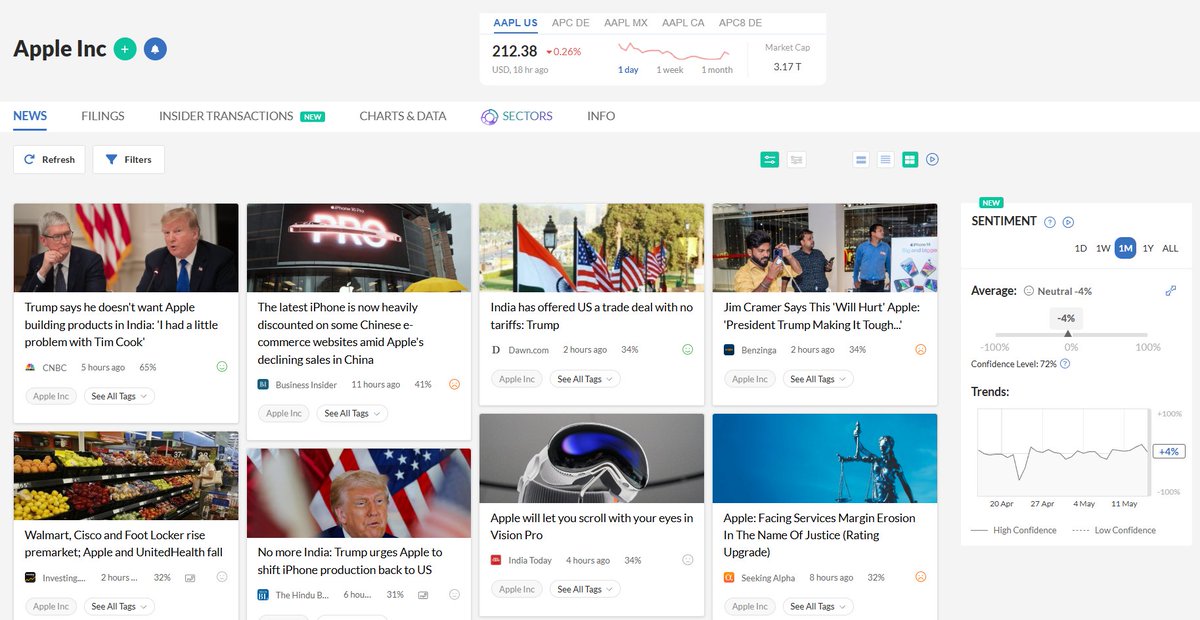Expand See All Tags on Seeking Alpha article
This screenshot has width=1200, height=620.
click(819, 606)
